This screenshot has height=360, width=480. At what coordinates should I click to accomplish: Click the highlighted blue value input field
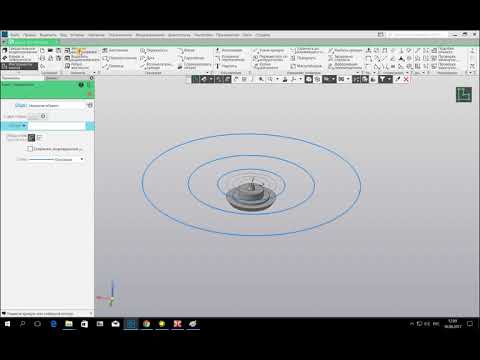point(57,126)
